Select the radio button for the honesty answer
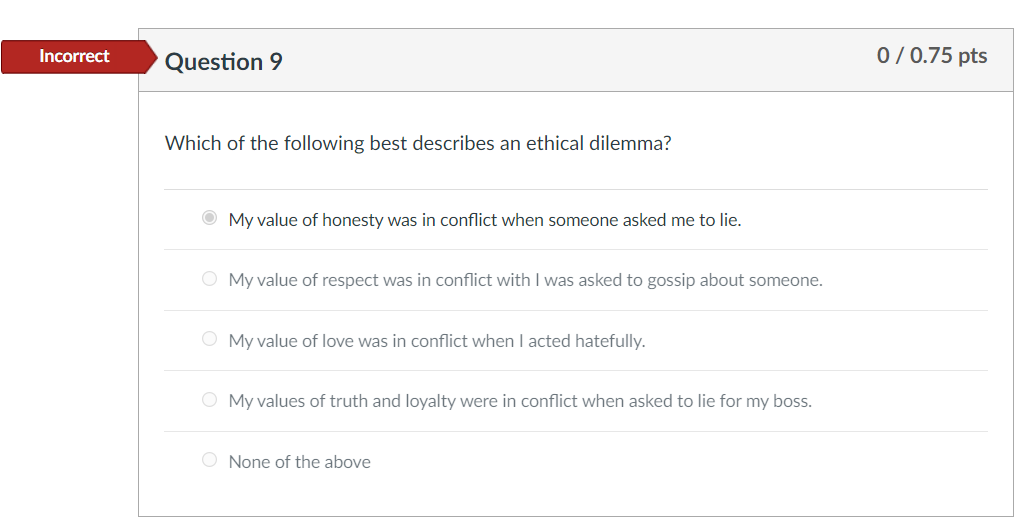Image resolution: width=1023 pixels, height=522 pixels. click(x=209, y=218)
